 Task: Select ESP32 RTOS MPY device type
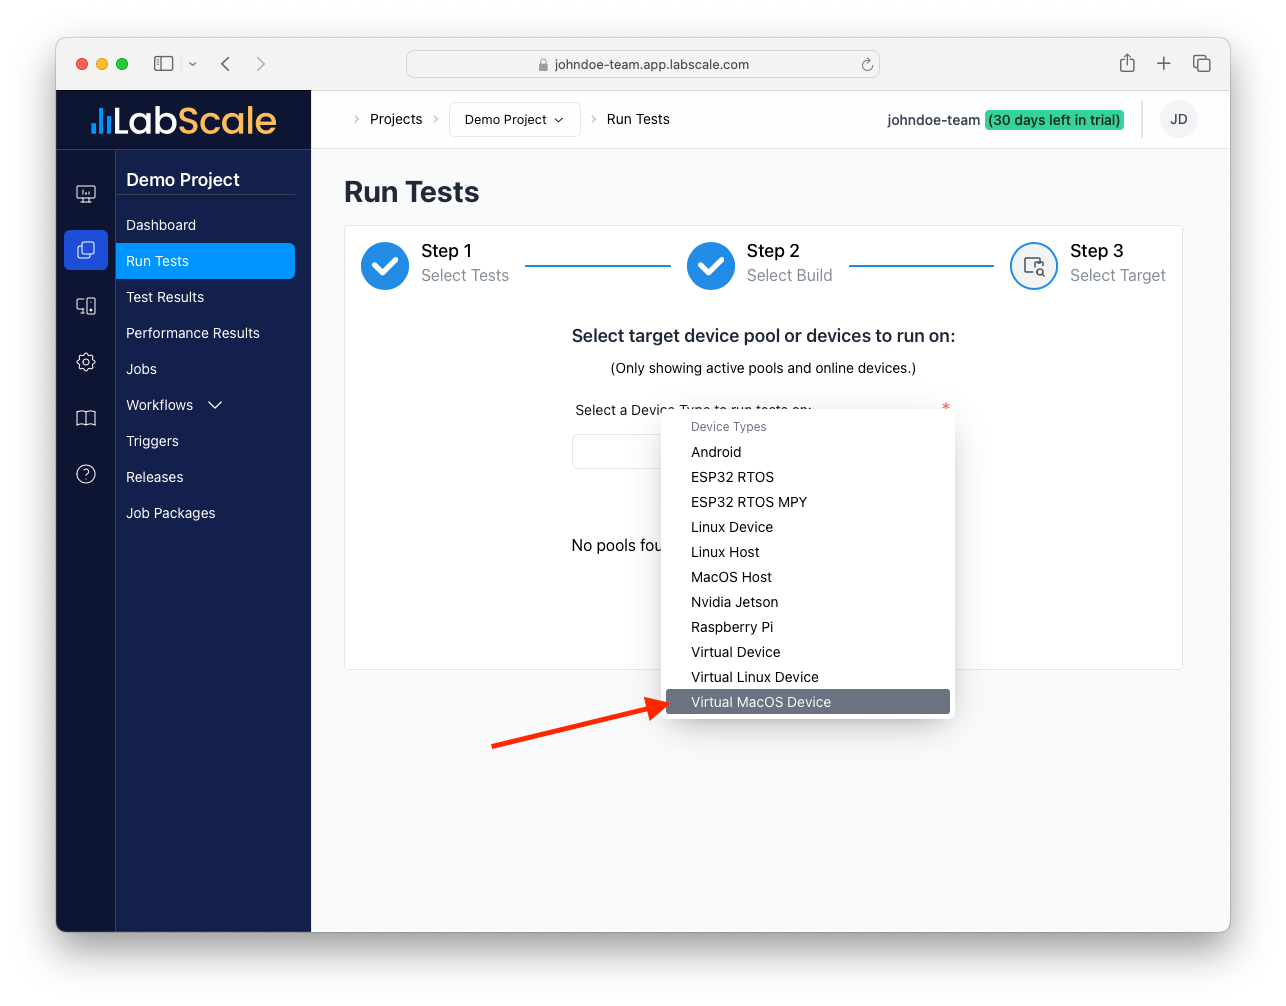tap(808, 502)
